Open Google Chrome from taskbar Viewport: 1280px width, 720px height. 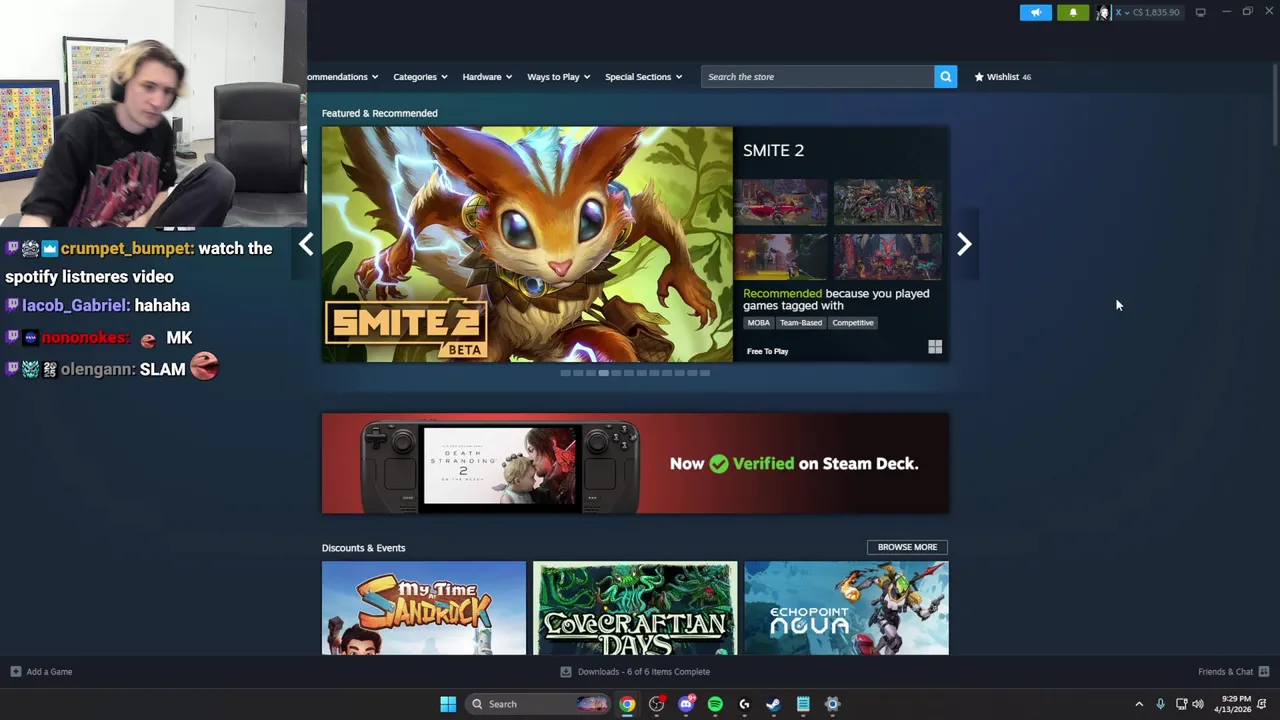pyautogui.click(x=627, y=704)
